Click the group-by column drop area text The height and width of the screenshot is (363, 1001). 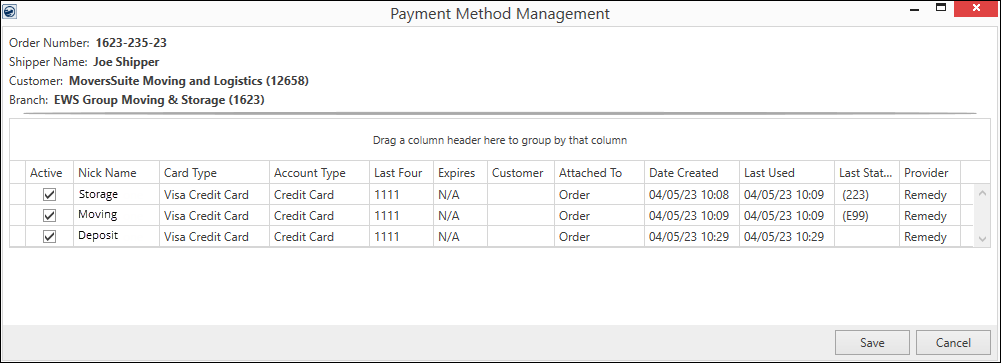(500, 140)
